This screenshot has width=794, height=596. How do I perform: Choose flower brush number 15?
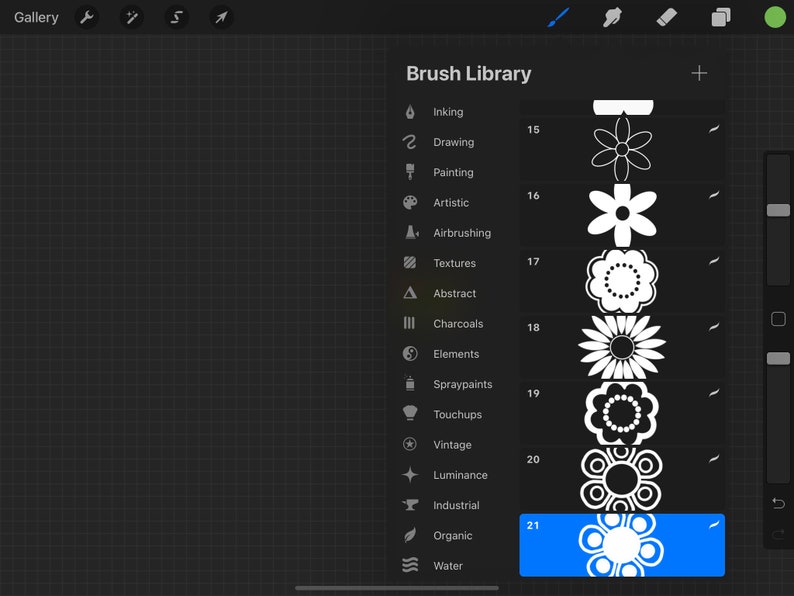622,149
